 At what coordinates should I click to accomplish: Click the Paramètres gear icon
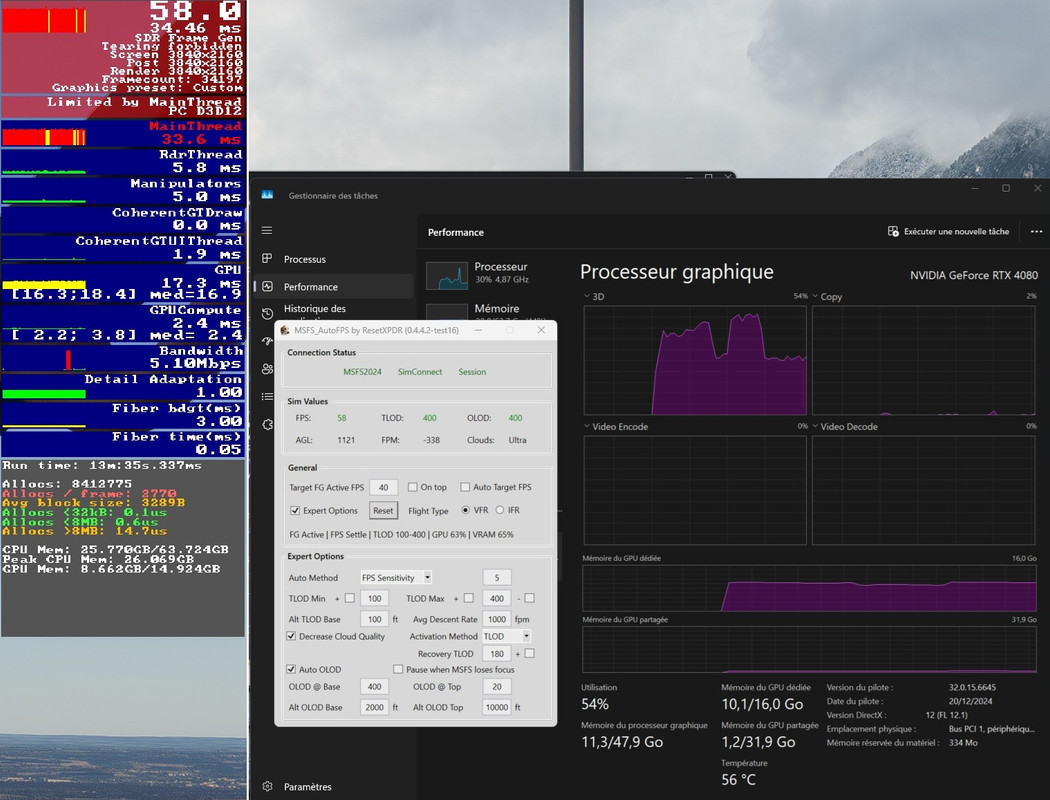[x=267, y=786]
